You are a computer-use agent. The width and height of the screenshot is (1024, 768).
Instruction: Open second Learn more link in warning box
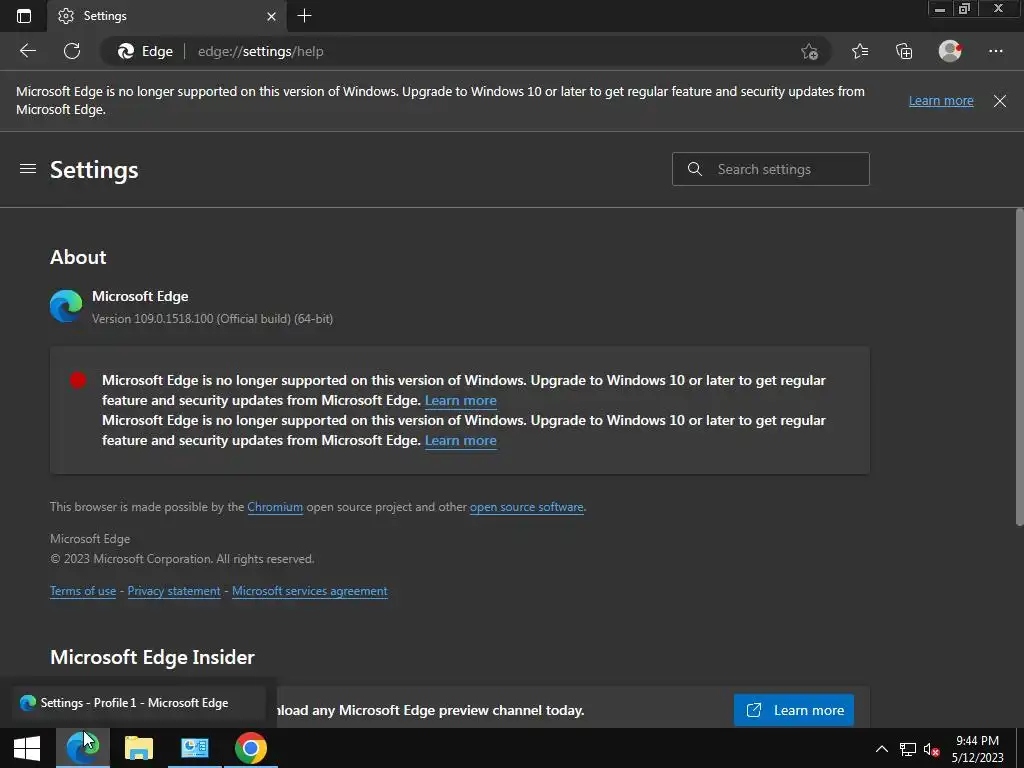(460, 440)
